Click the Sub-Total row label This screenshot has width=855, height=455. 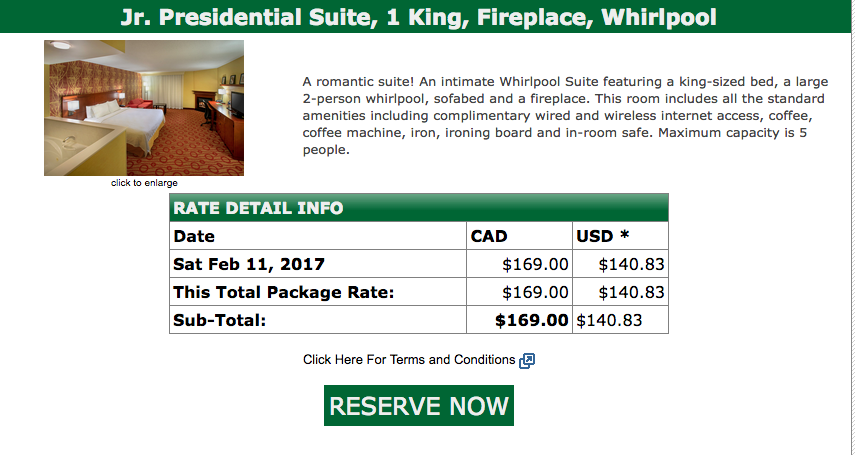(221, 321)
